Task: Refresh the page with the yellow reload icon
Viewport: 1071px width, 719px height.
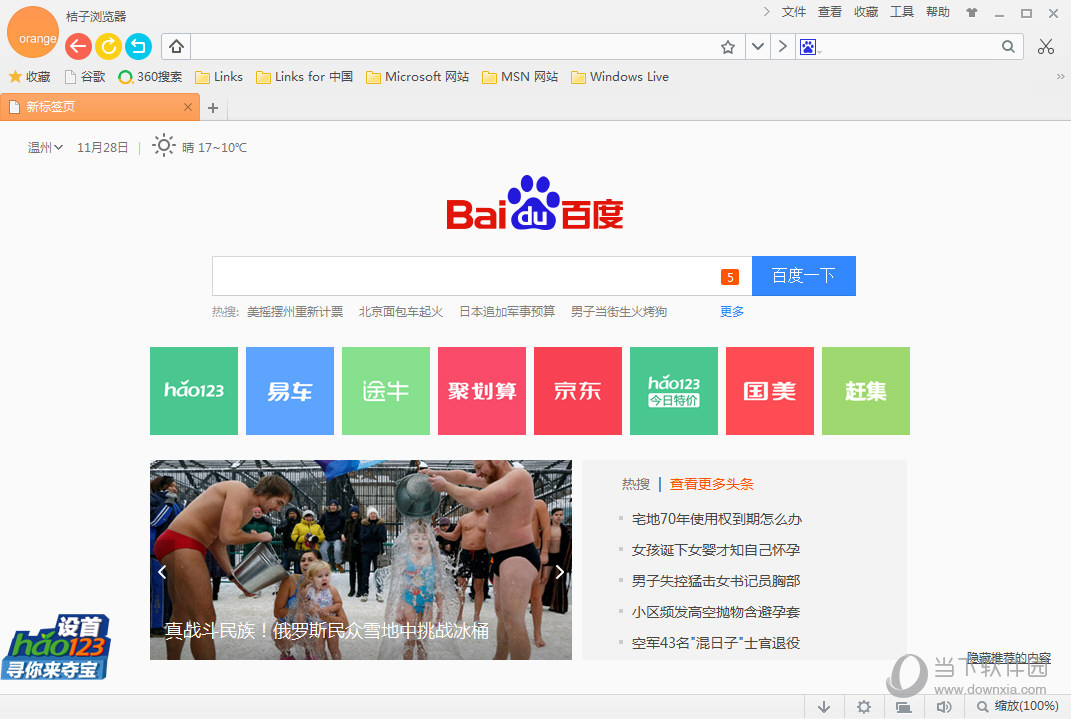Action: pos(108,46)
